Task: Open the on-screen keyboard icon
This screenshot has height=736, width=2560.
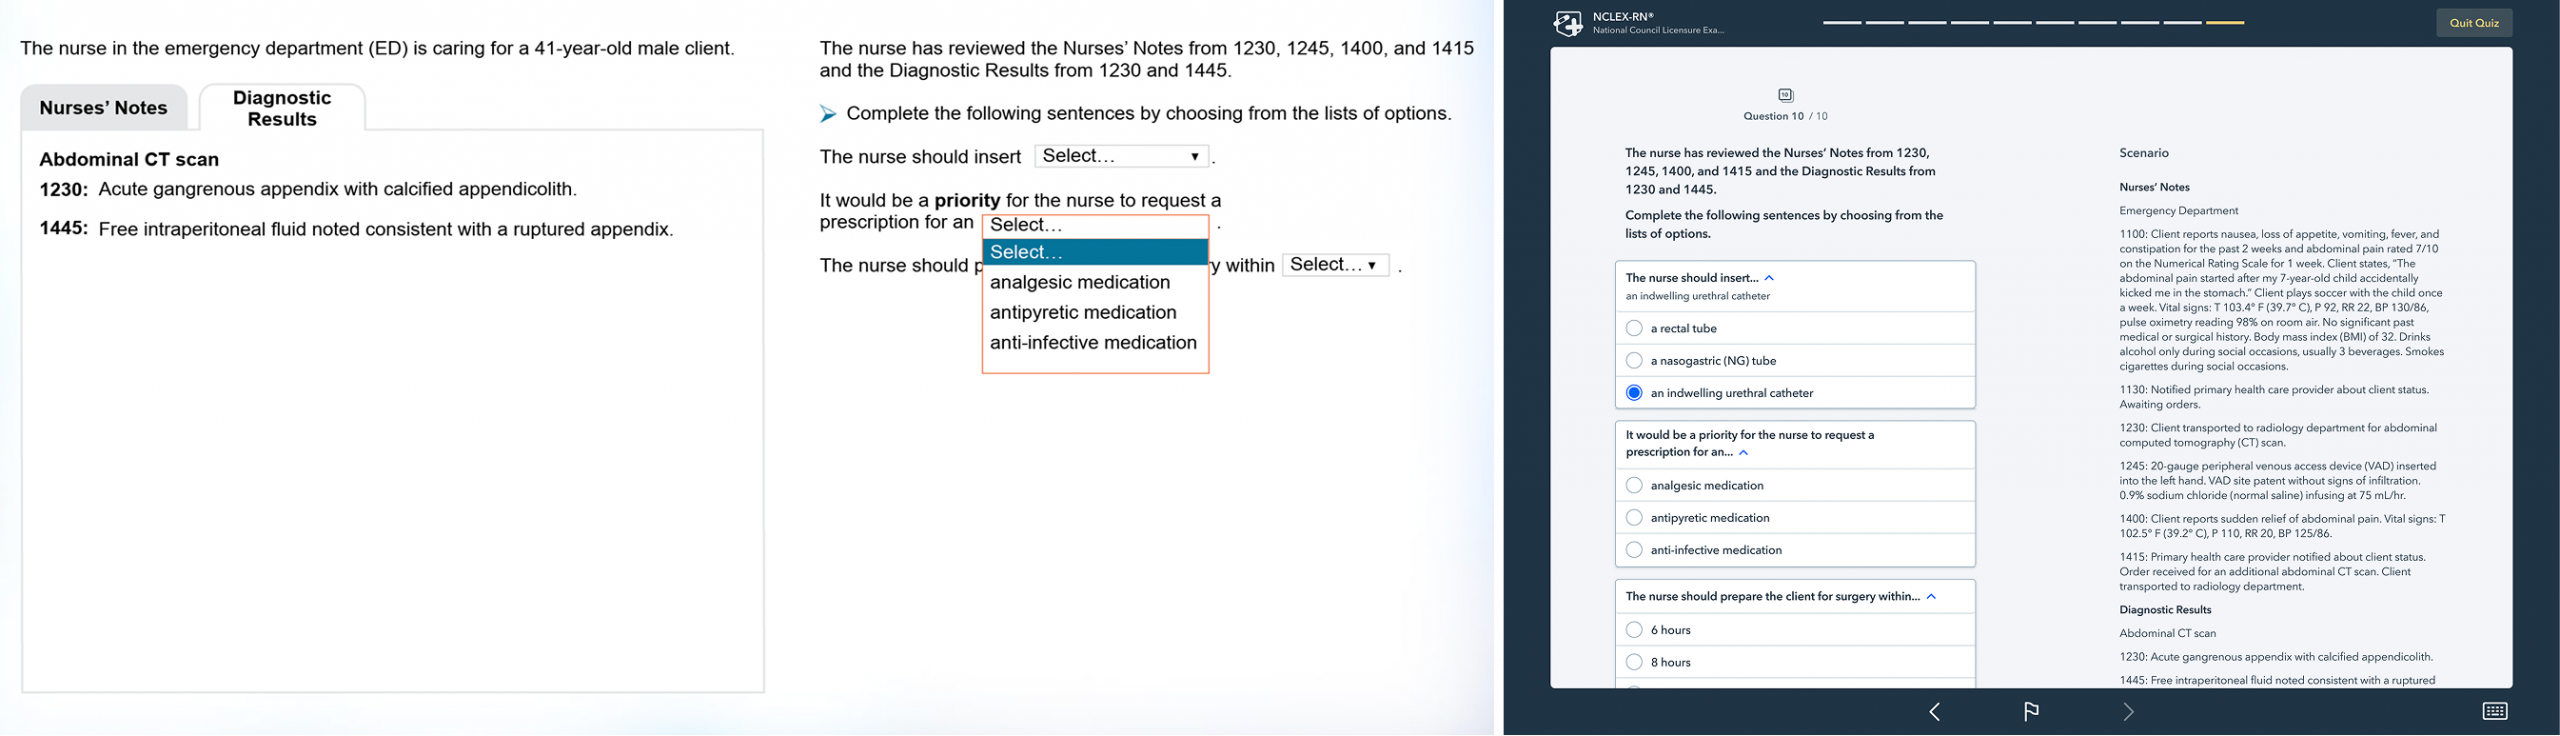Action: (2494, 711)
